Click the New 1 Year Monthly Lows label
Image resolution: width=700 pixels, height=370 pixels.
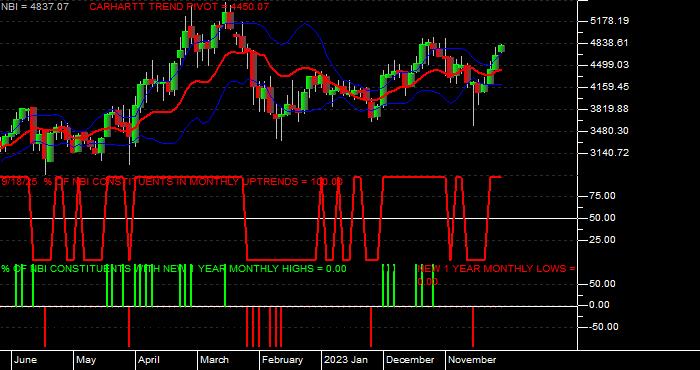pyautogui.click(x=496, y=275)
